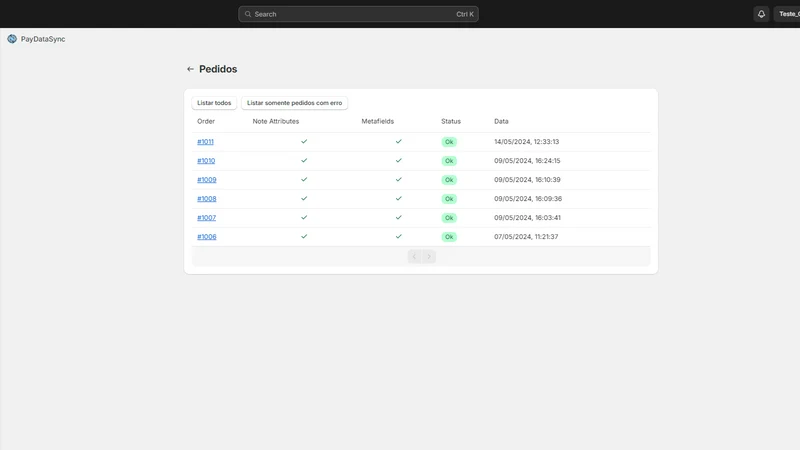Click the Data column header
800x450 pixels.
click(x=501, y=121)
